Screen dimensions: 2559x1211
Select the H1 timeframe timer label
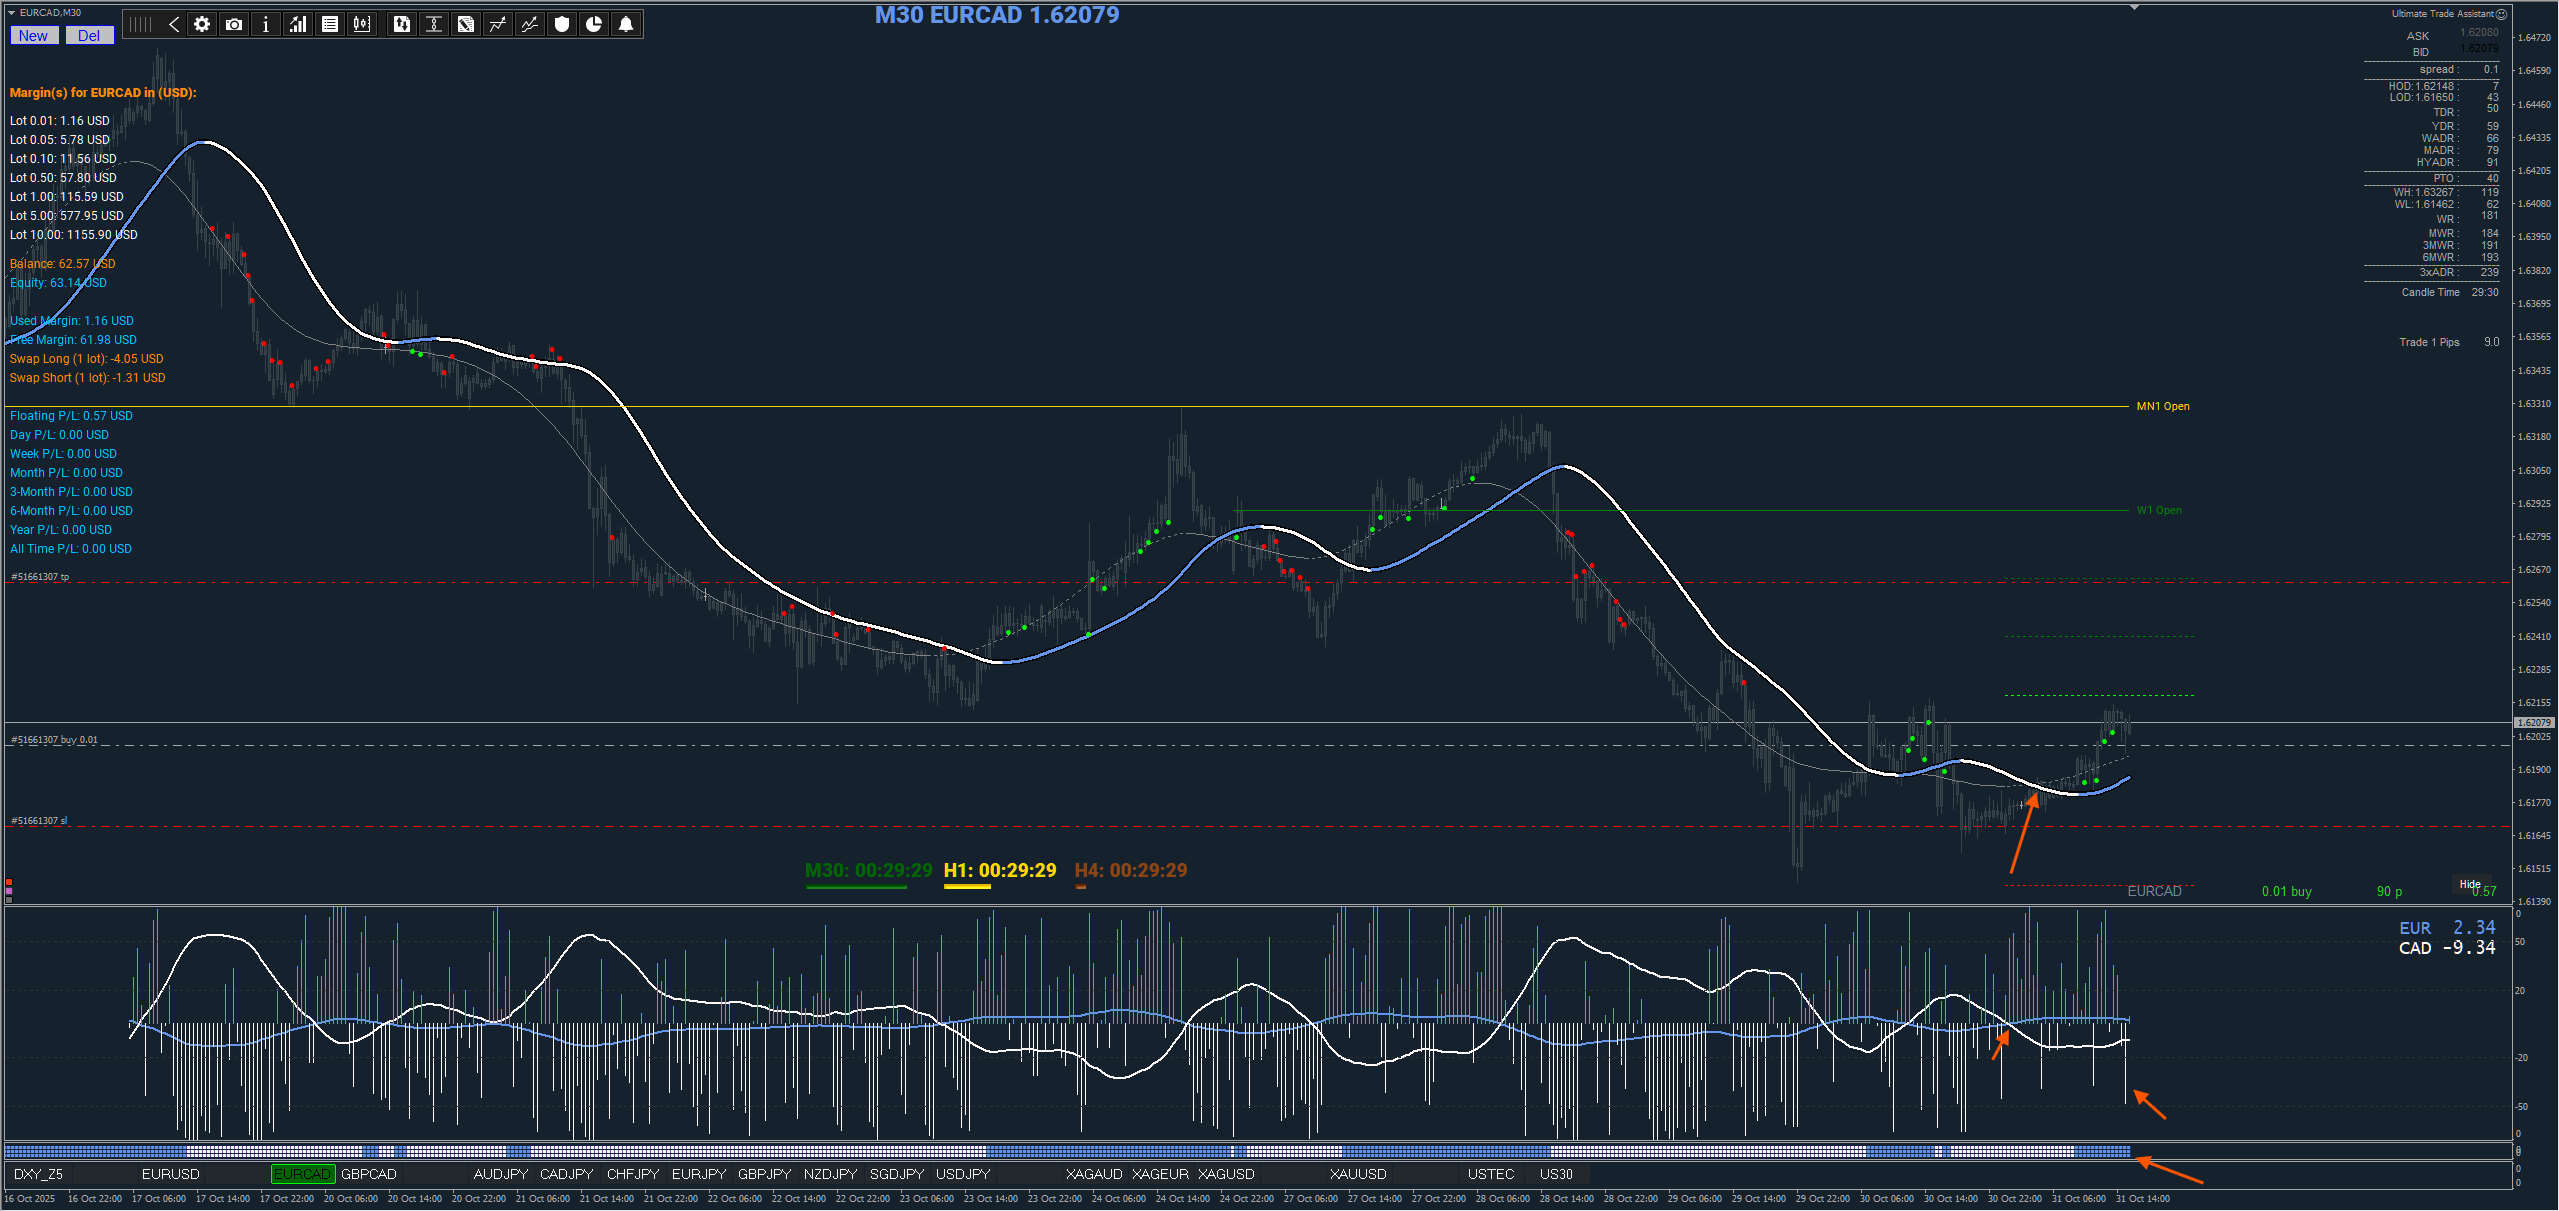point(999,870)
